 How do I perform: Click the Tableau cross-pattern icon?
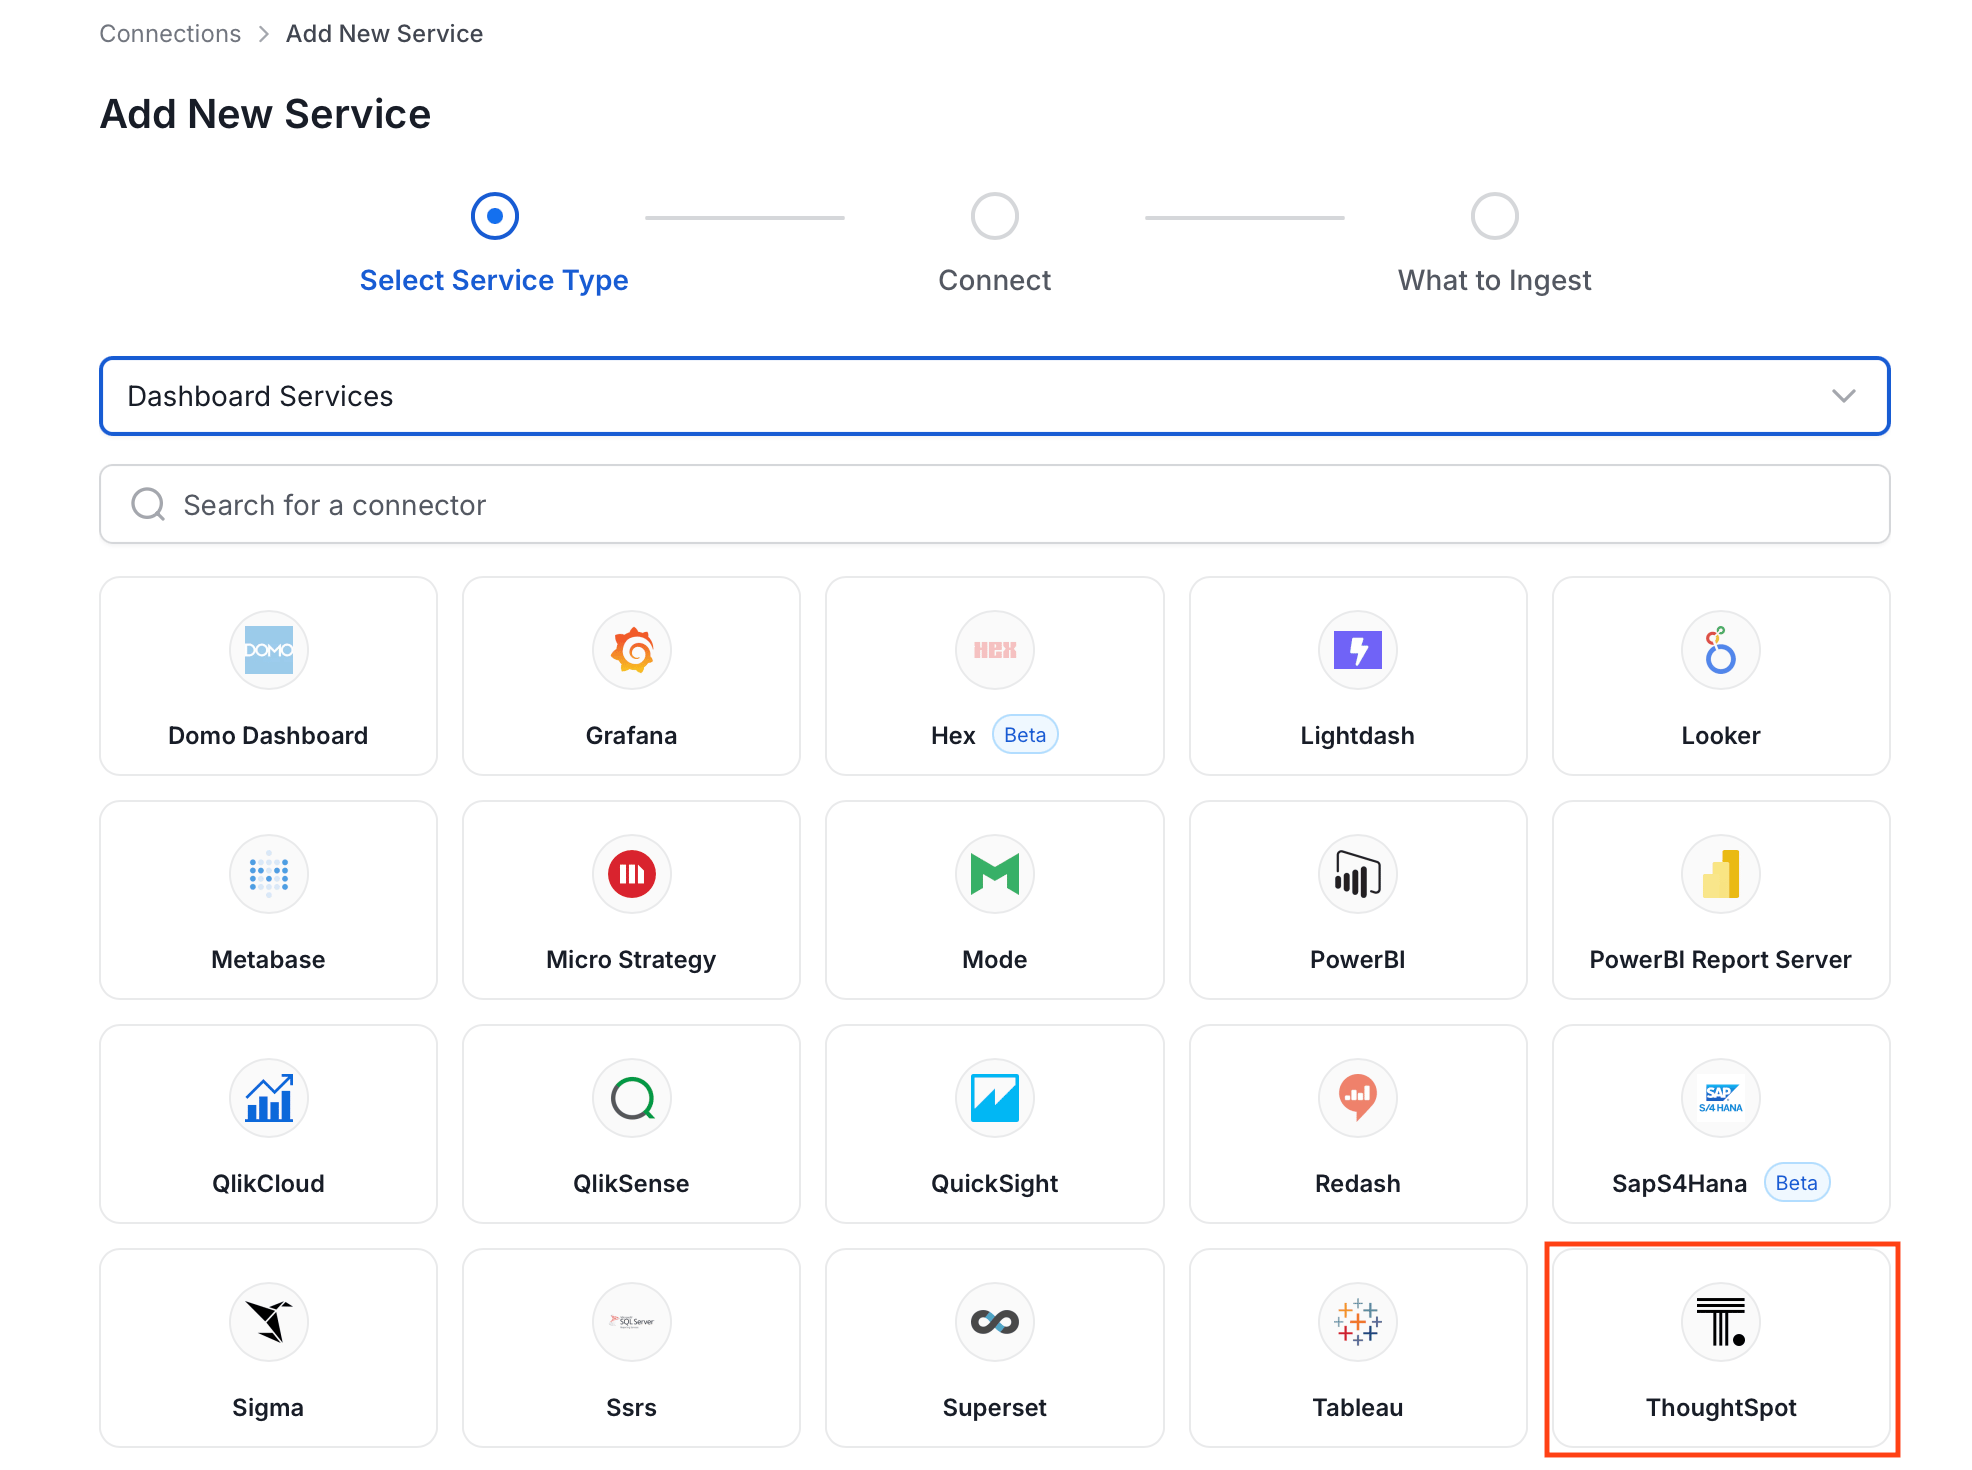tap(1357, 1322)
